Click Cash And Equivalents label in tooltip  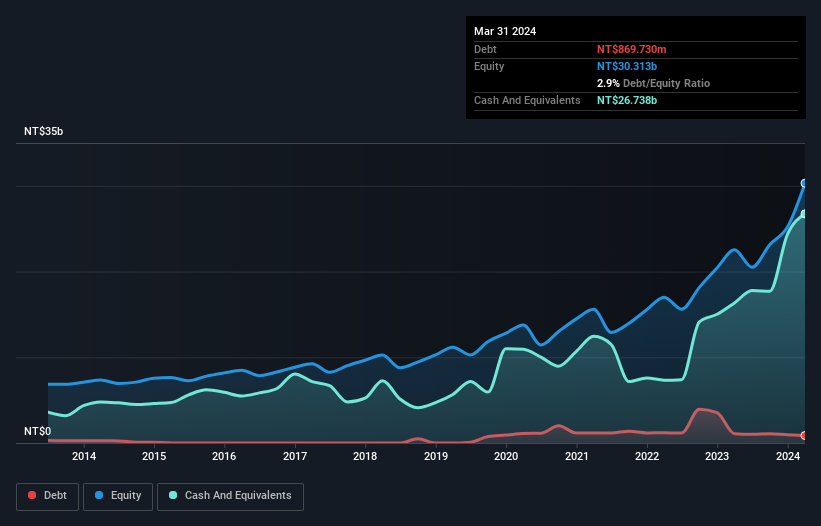(x=527, y=100)
